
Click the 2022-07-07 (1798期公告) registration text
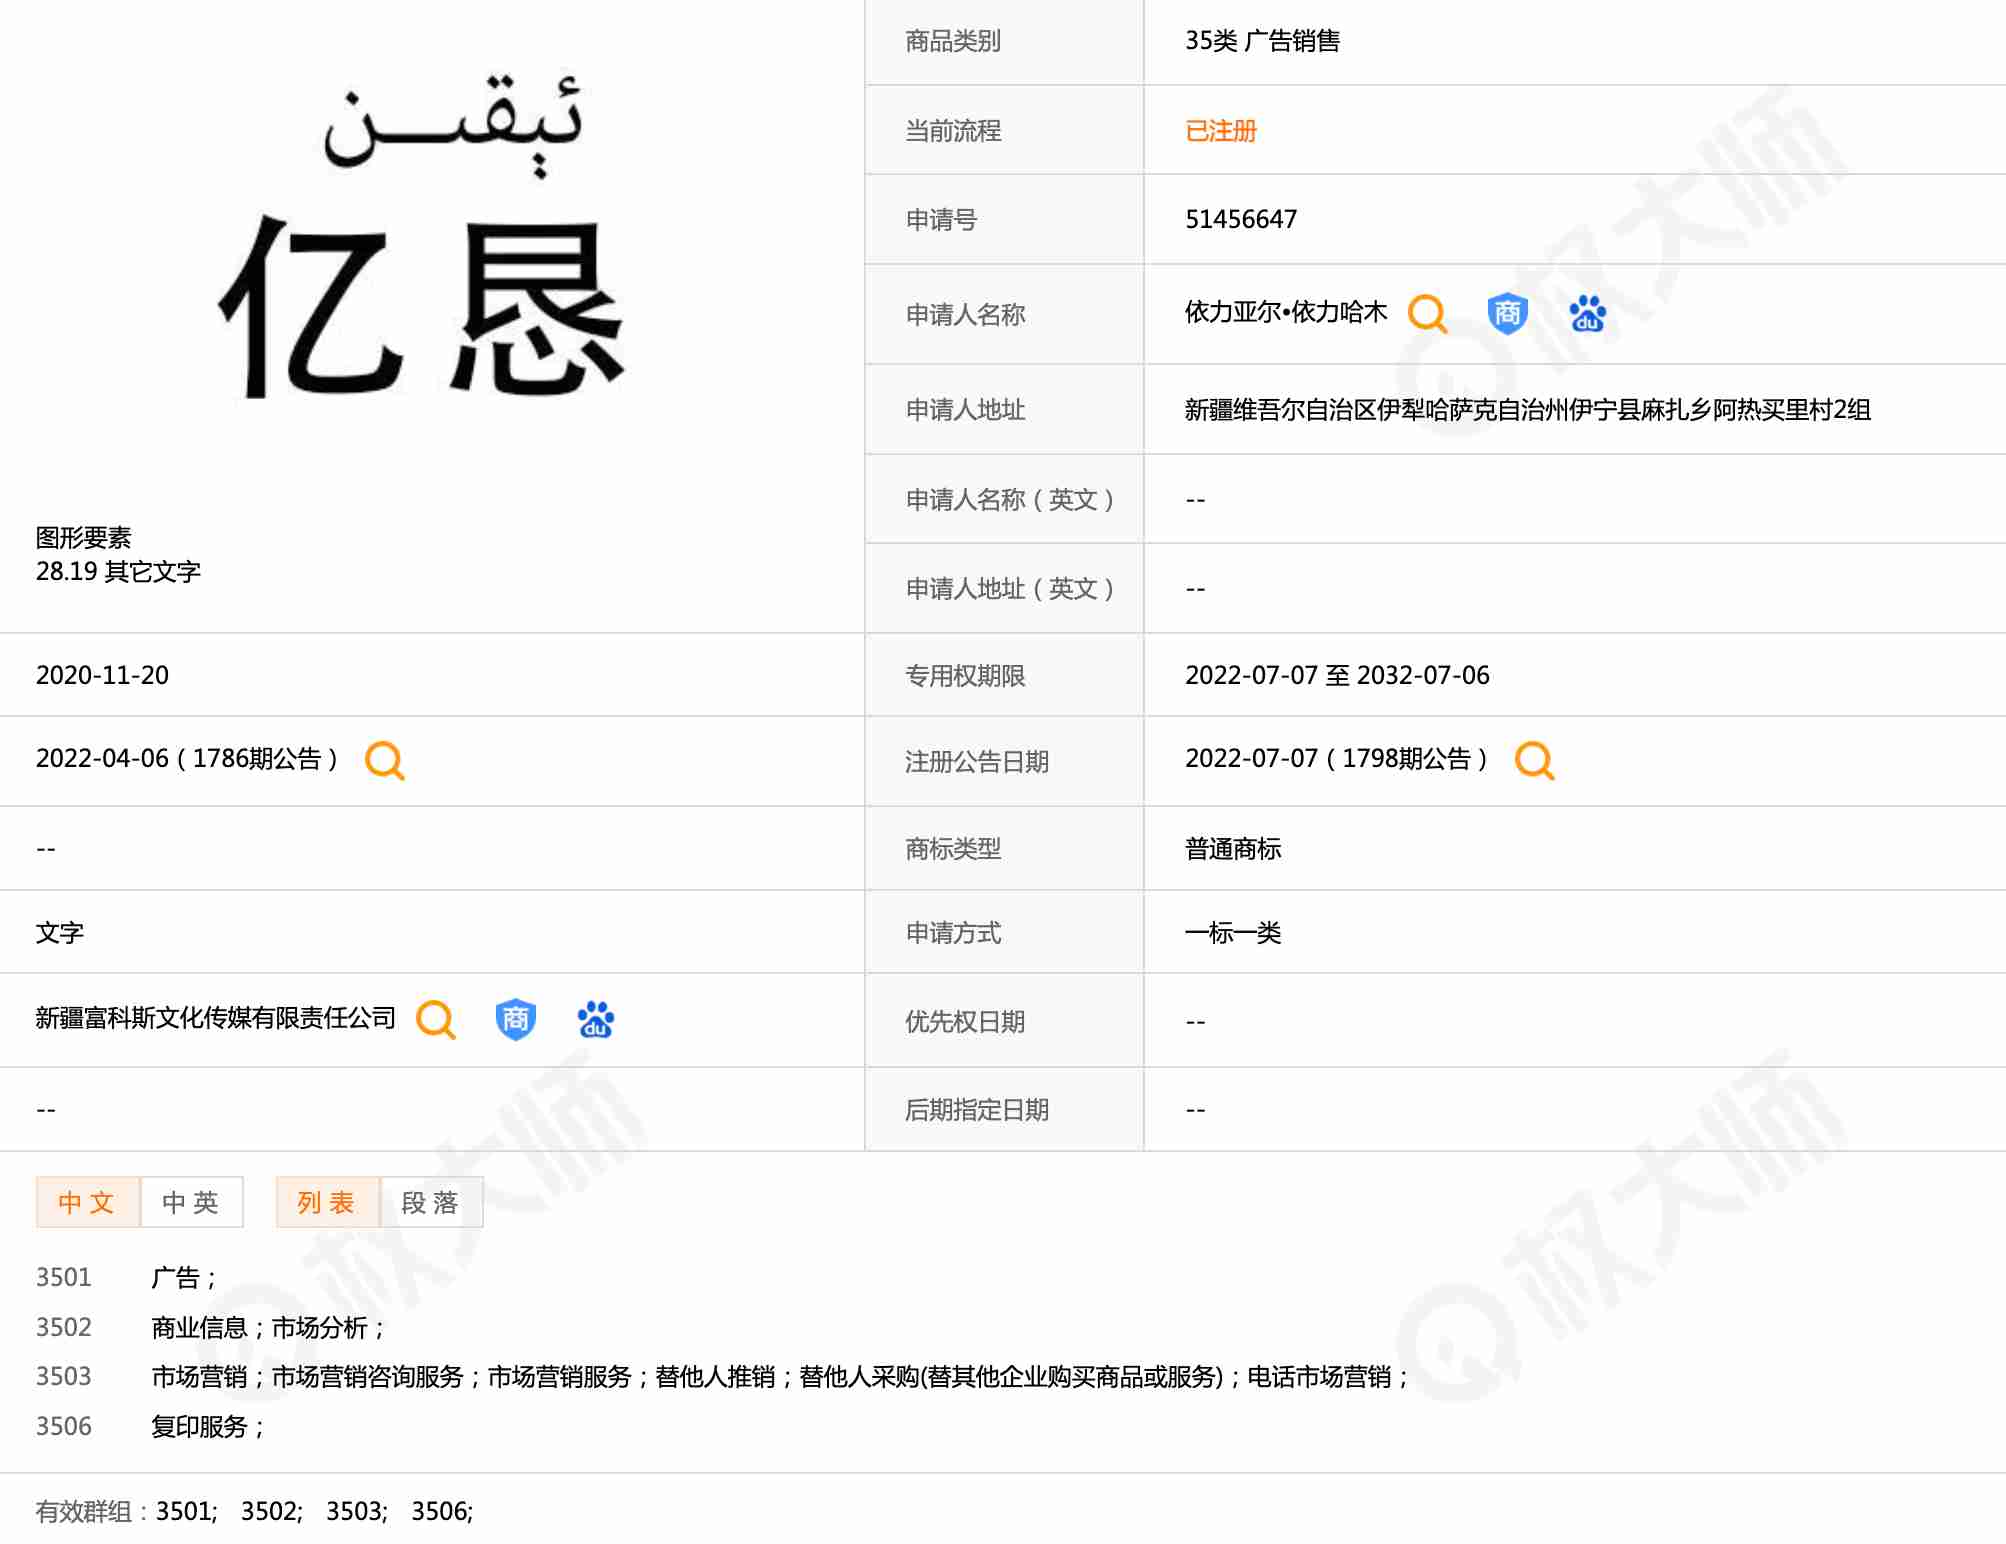(x=1335, y=759)
